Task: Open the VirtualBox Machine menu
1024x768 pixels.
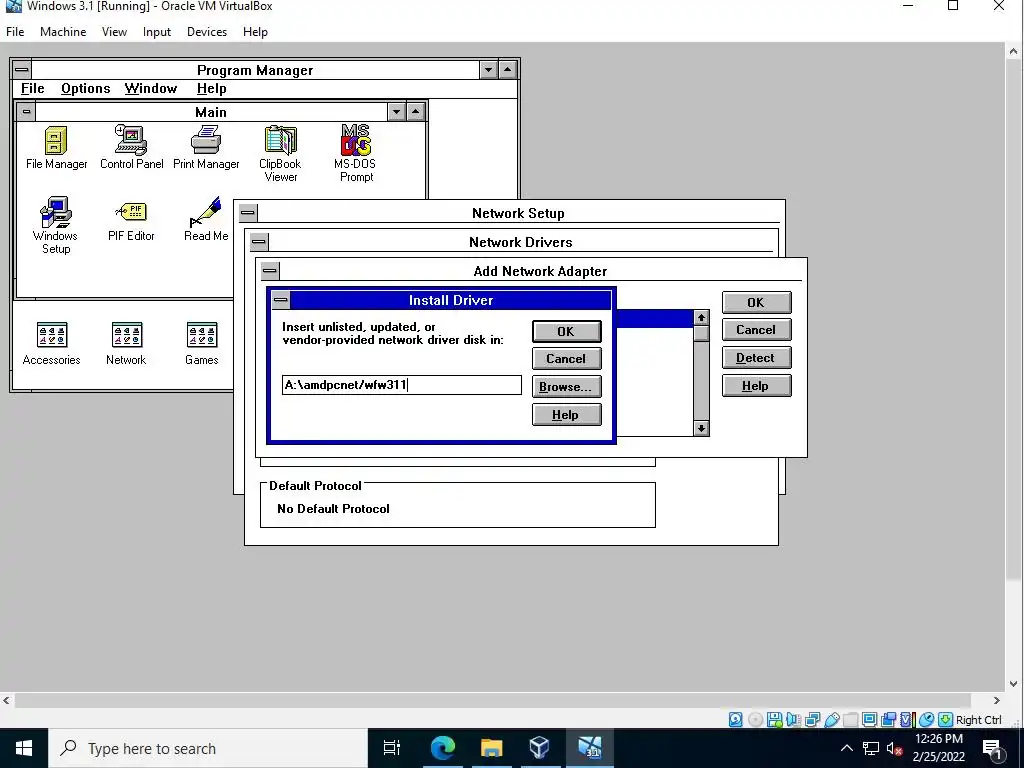Action: tap(63, 32)
